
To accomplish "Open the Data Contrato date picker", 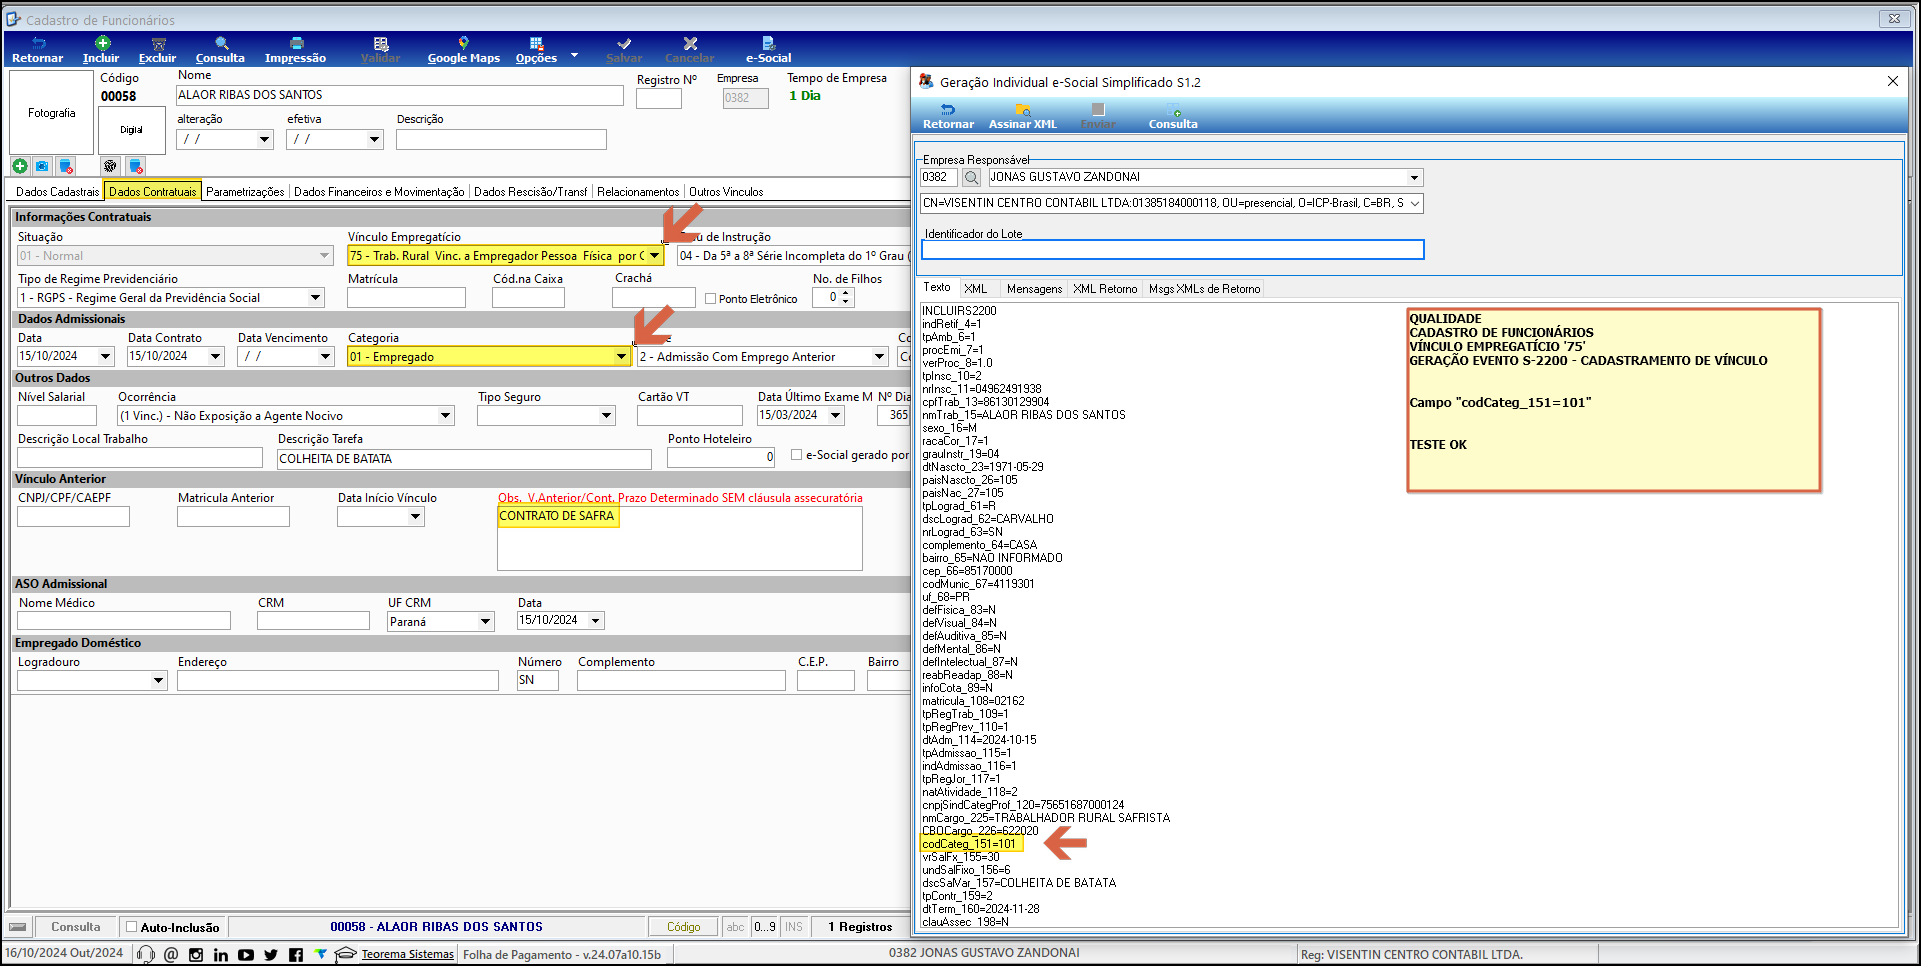I will (x=215, y=357).
